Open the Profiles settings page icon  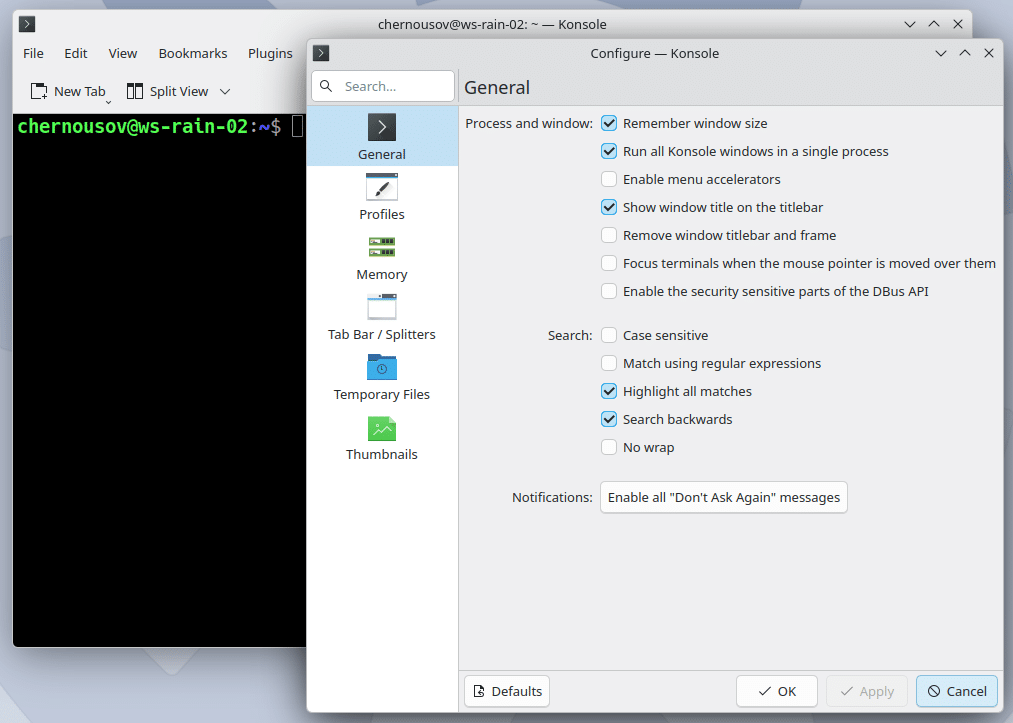[x=382, y=187]
